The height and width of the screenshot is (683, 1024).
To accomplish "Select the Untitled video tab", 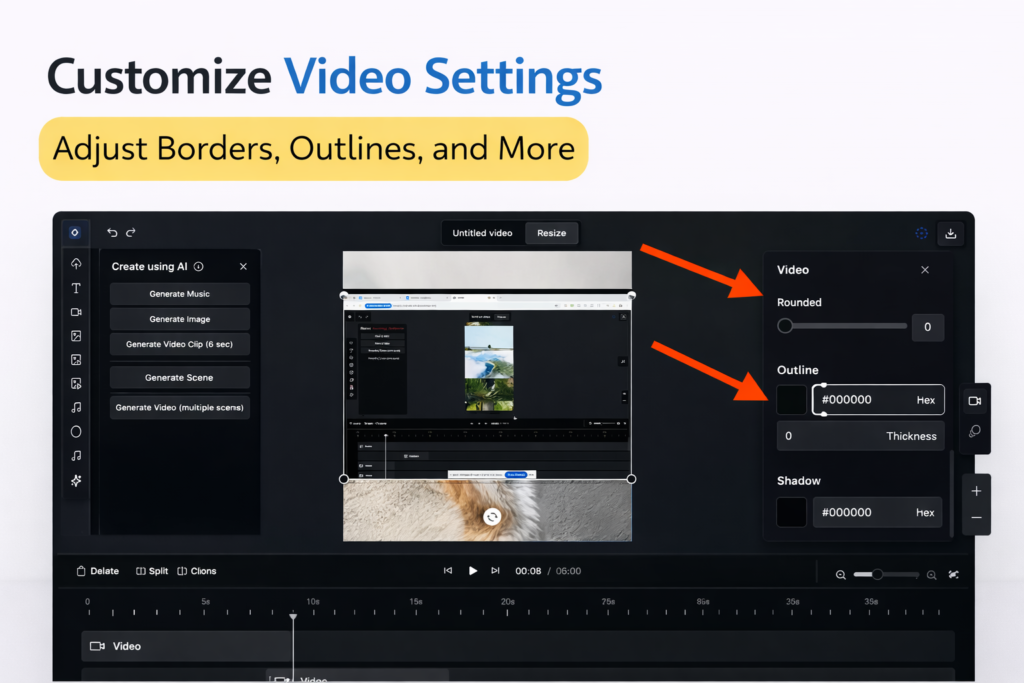I will 482,233.
